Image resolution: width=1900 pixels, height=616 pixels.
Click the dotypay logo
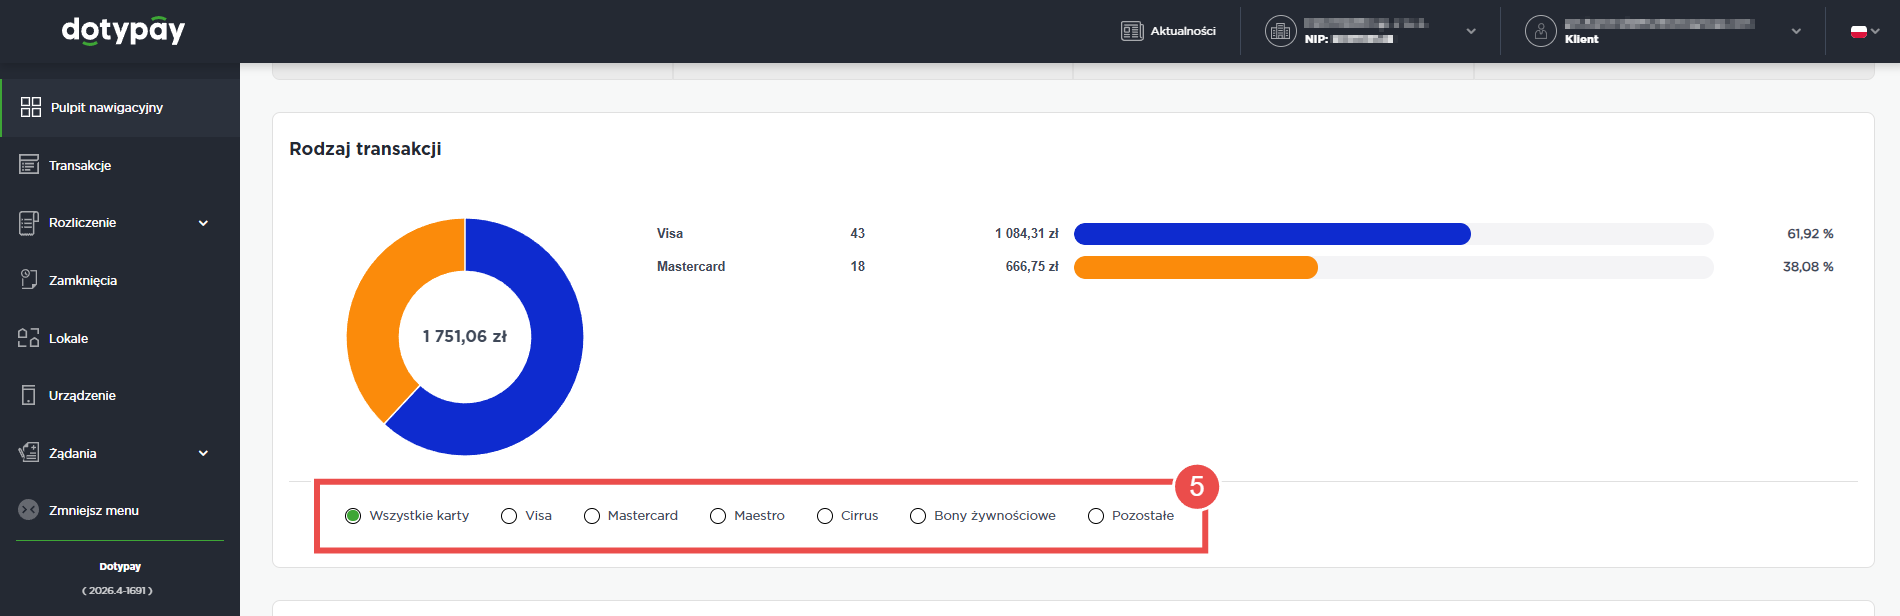click(x=123, y=31)
